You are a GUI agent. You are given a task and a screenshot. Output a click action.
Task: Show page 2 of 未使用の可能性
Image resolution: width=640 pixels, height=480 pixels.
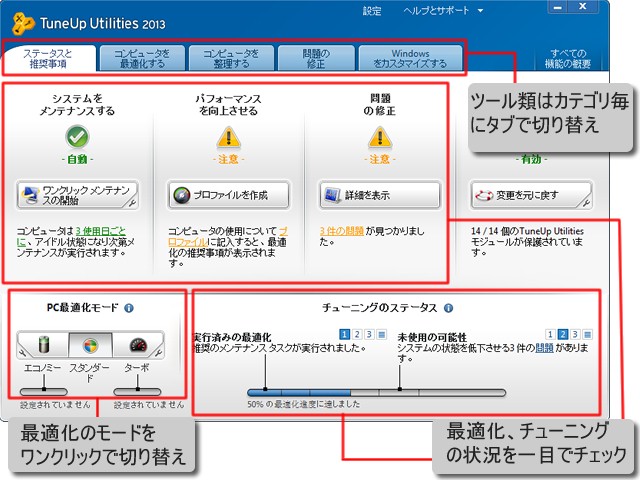(x=563, y=335)
